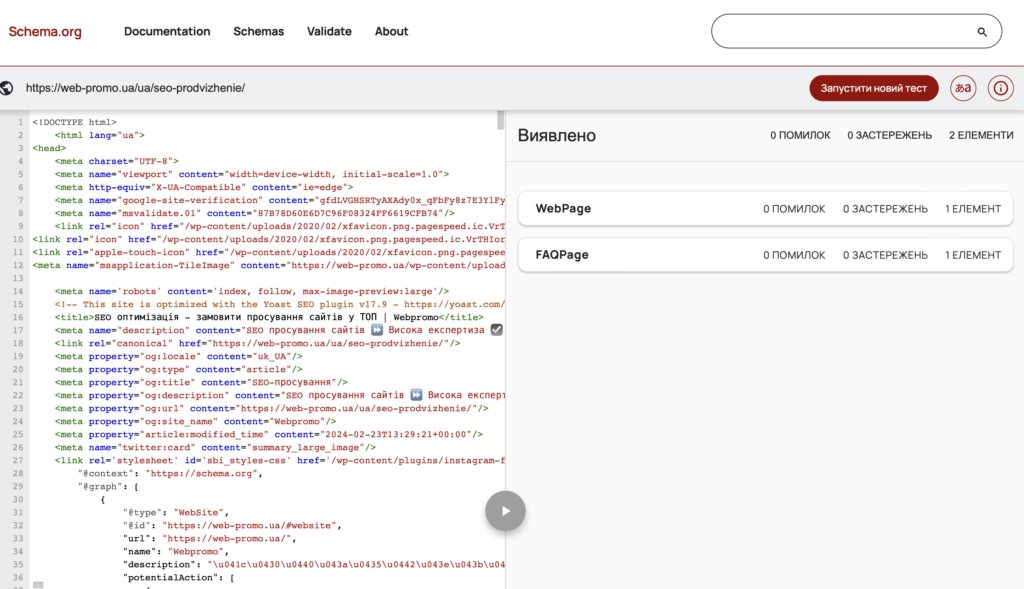1024x589 pixels.
Task: Click the 'Запустити новий тест' button
Action: (873, 88)
